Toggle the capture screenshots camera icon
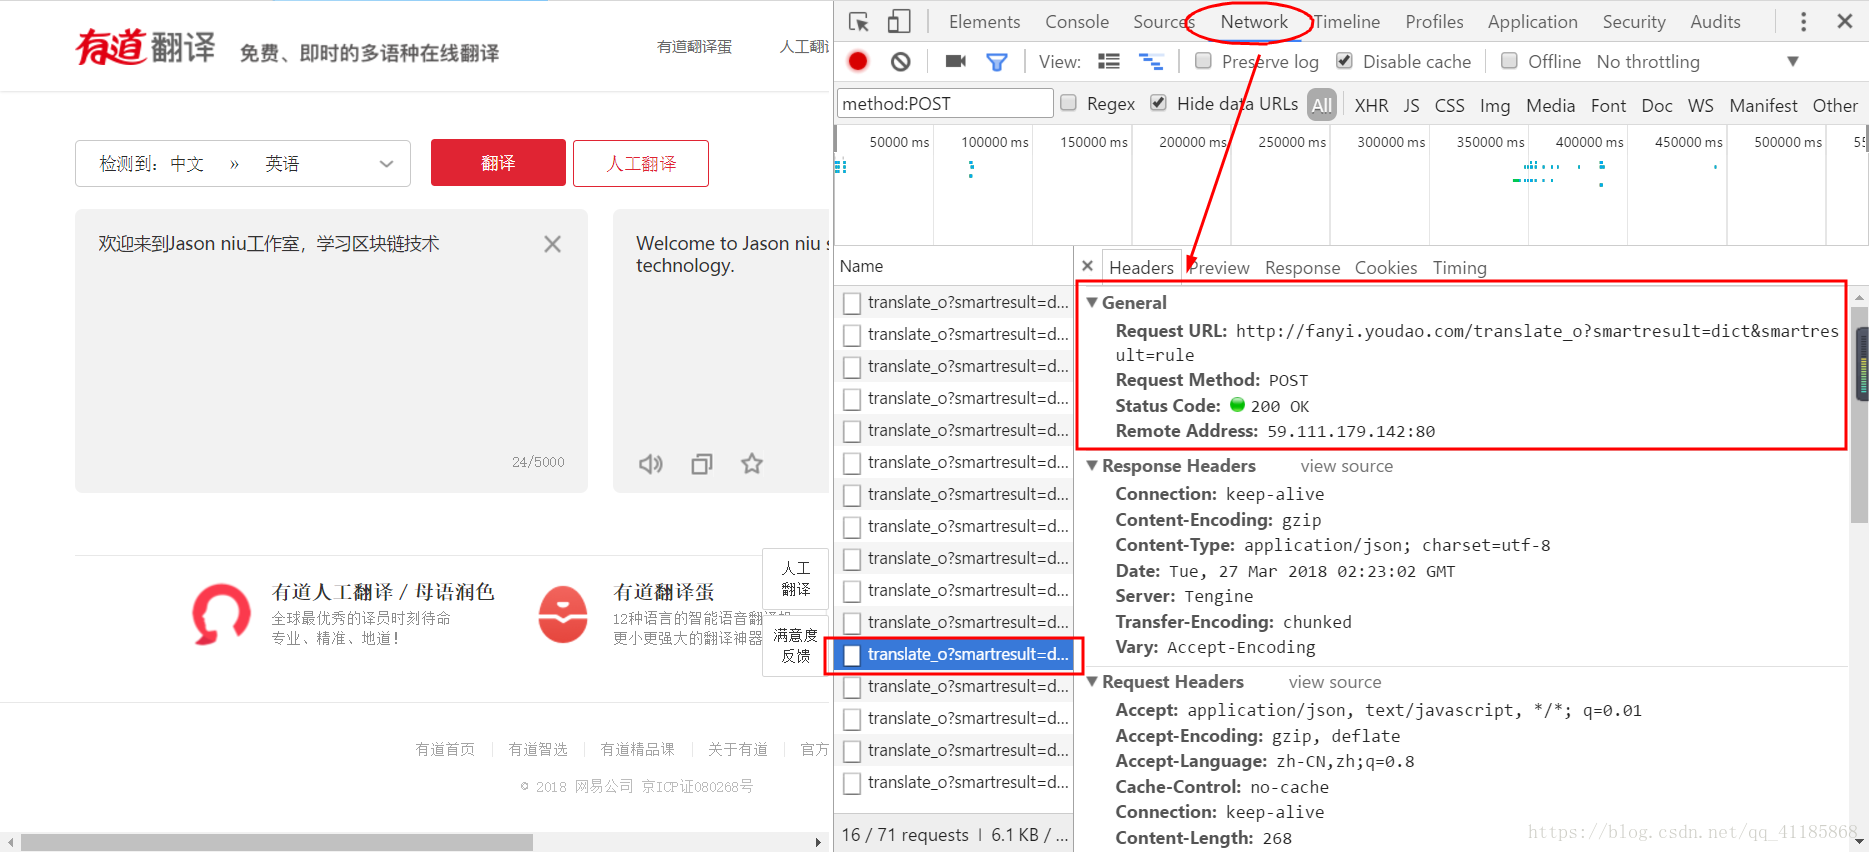The width and height of the screenshot is (1869, 852). (956, 61)
